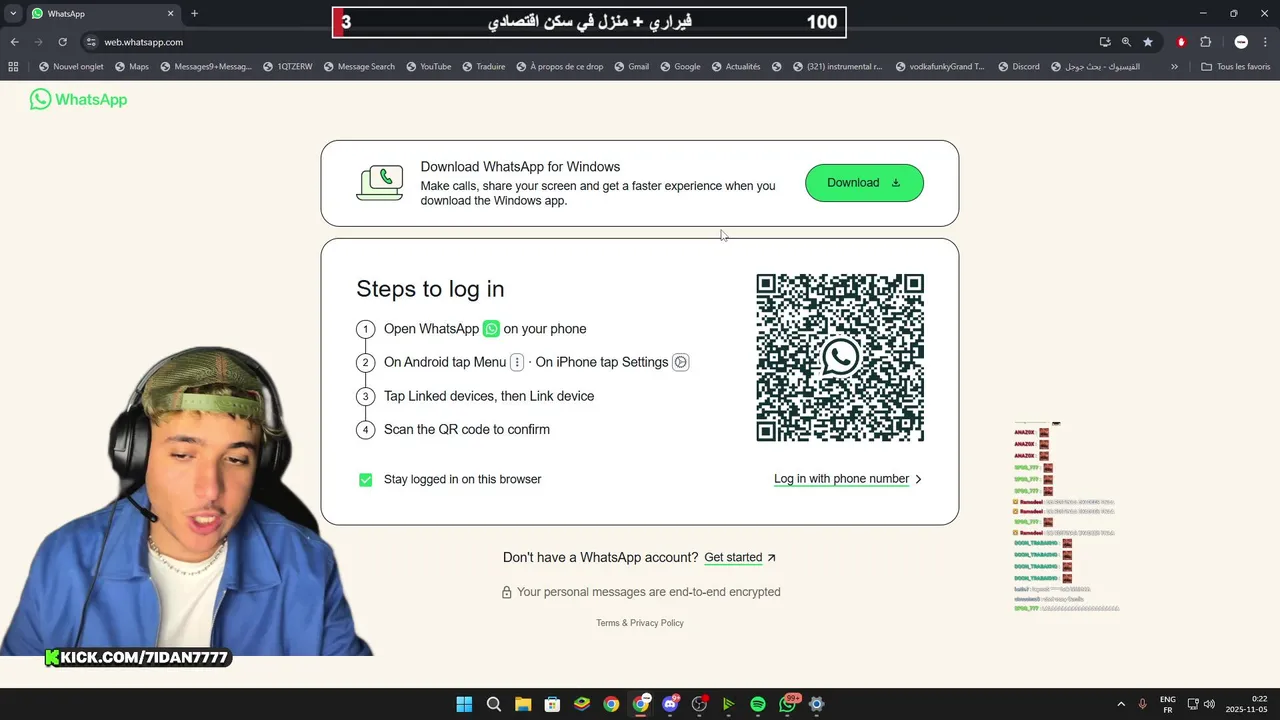Click the iPhone Settings gear icon
Screen dimensions: 1280x720
tap(680, 362)
